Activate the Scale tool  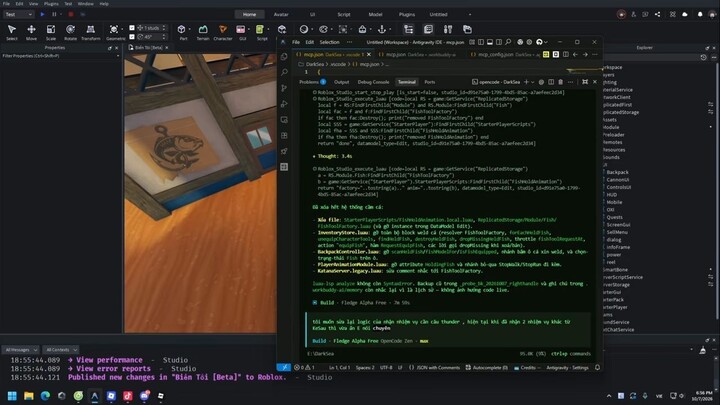click(x=51, y=32)
